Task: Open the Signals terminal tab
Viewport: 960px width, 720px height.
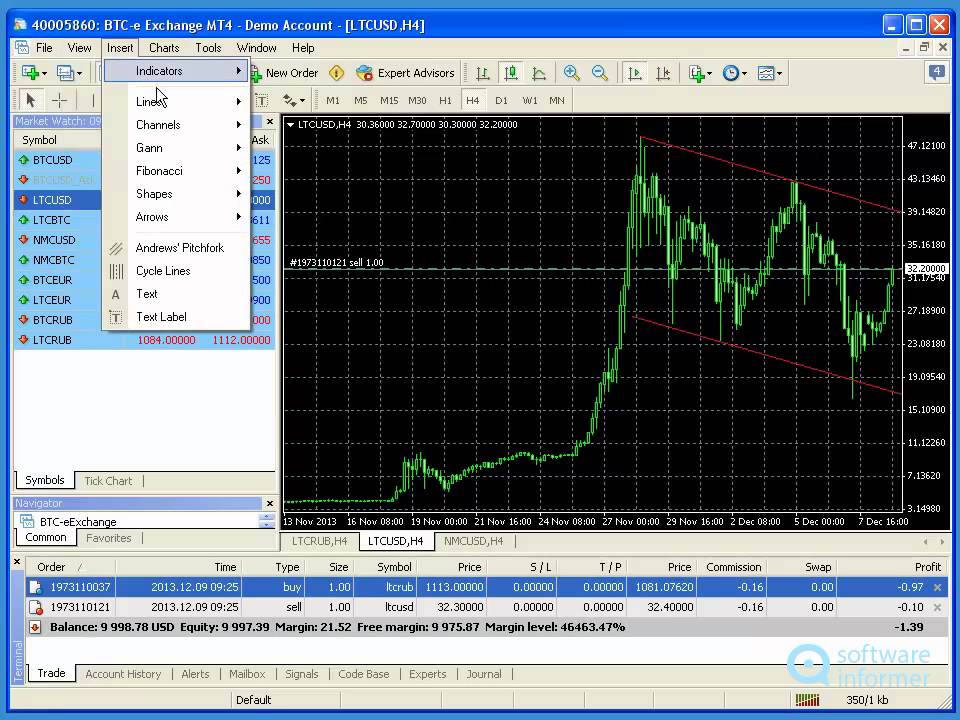Action: (302, 674)
